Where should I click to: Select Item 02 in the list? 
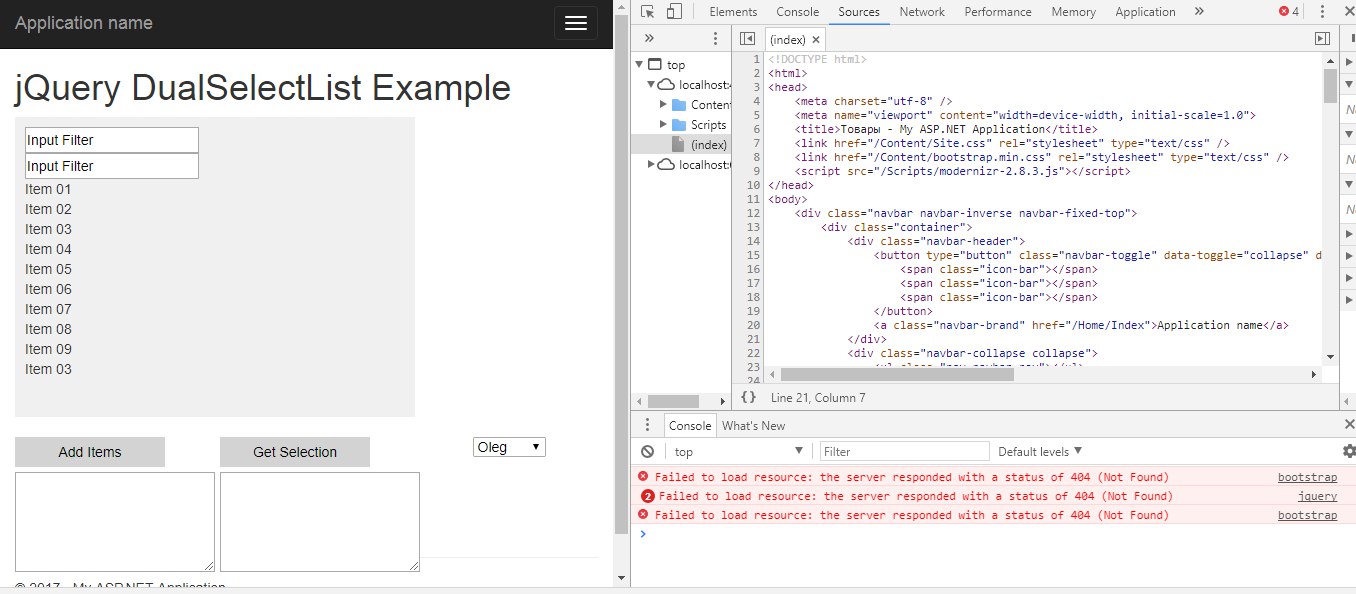point(48,209)
